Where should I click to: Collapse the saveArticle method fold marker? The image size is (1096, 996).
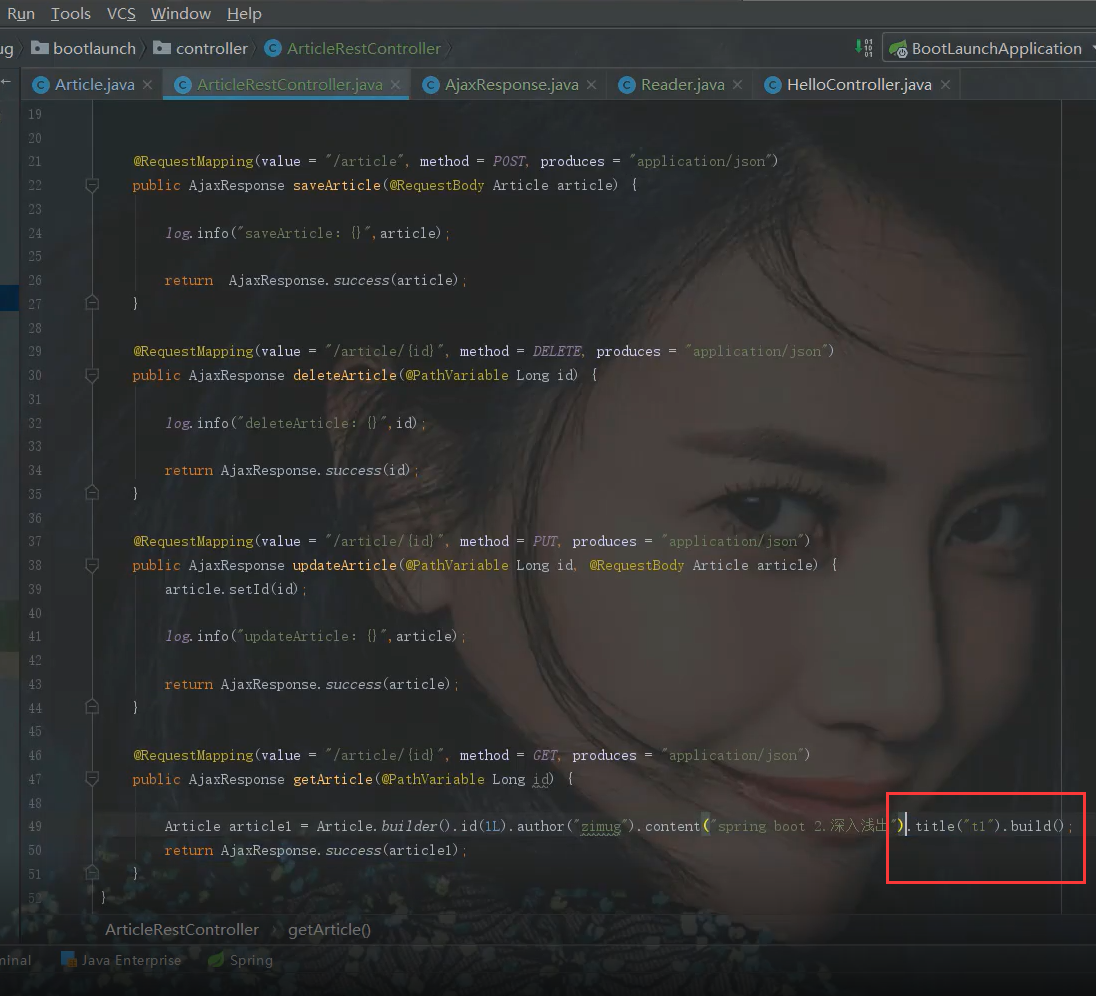(x=92, y=185)
